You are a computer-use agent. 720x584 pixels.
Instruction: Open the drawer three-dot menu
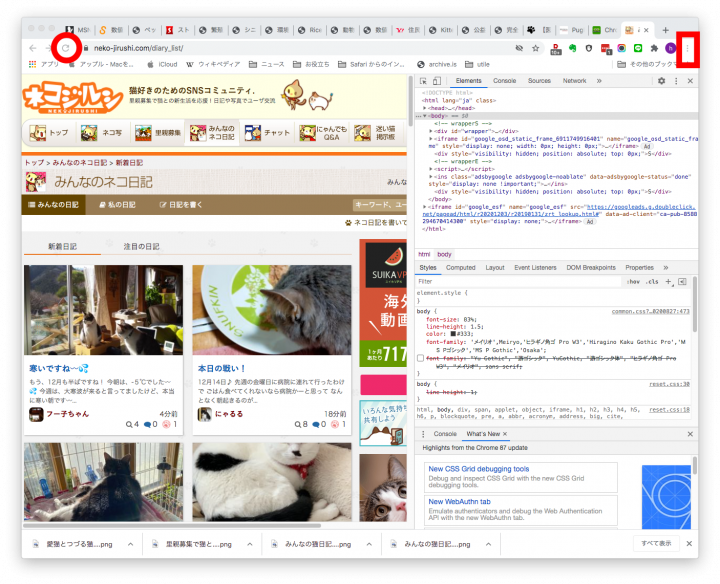coord(423,434)
